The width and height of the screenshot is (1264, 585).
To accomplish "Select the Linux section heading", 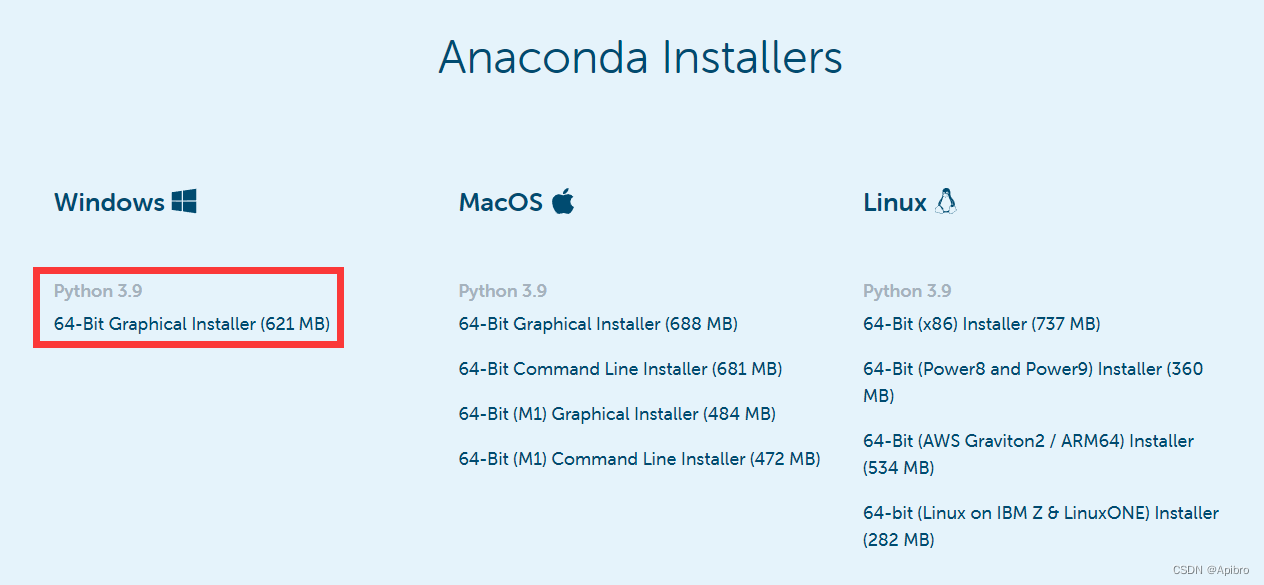I will (893, 202).
